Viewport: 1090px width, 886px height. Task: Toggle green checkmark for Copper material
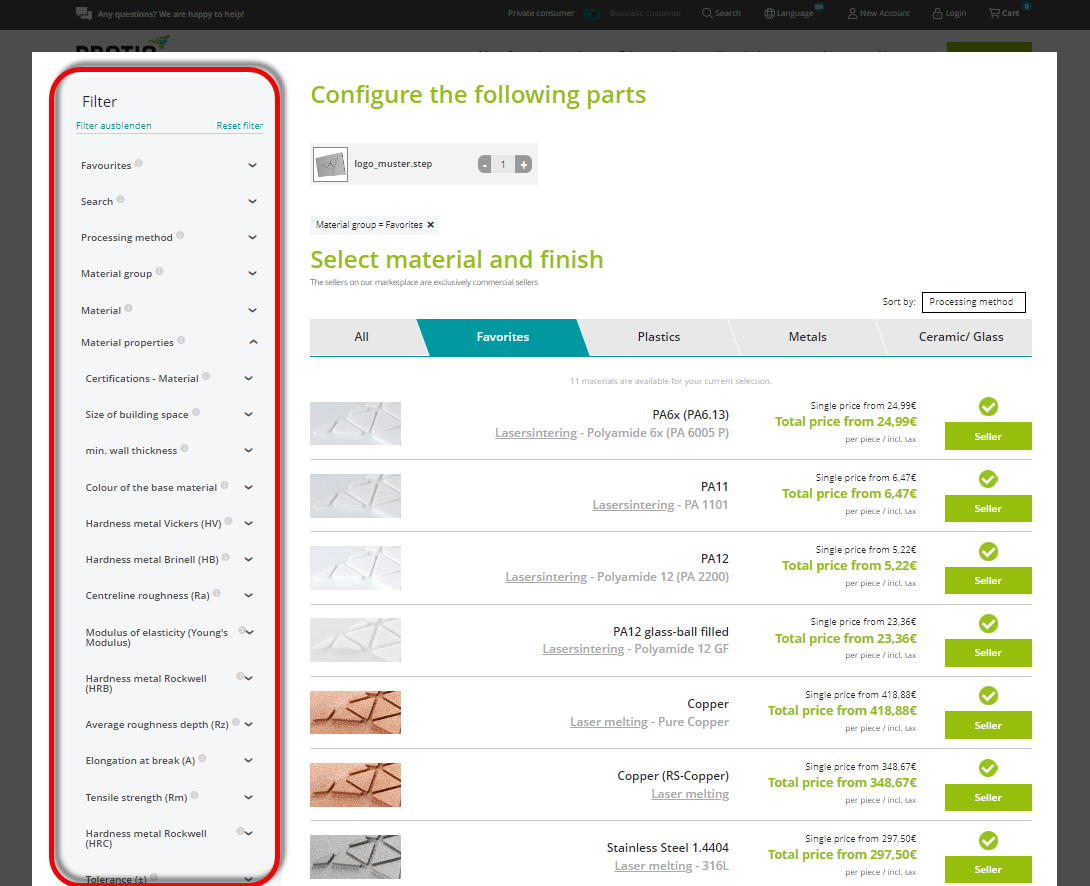[x=988, y=696]
